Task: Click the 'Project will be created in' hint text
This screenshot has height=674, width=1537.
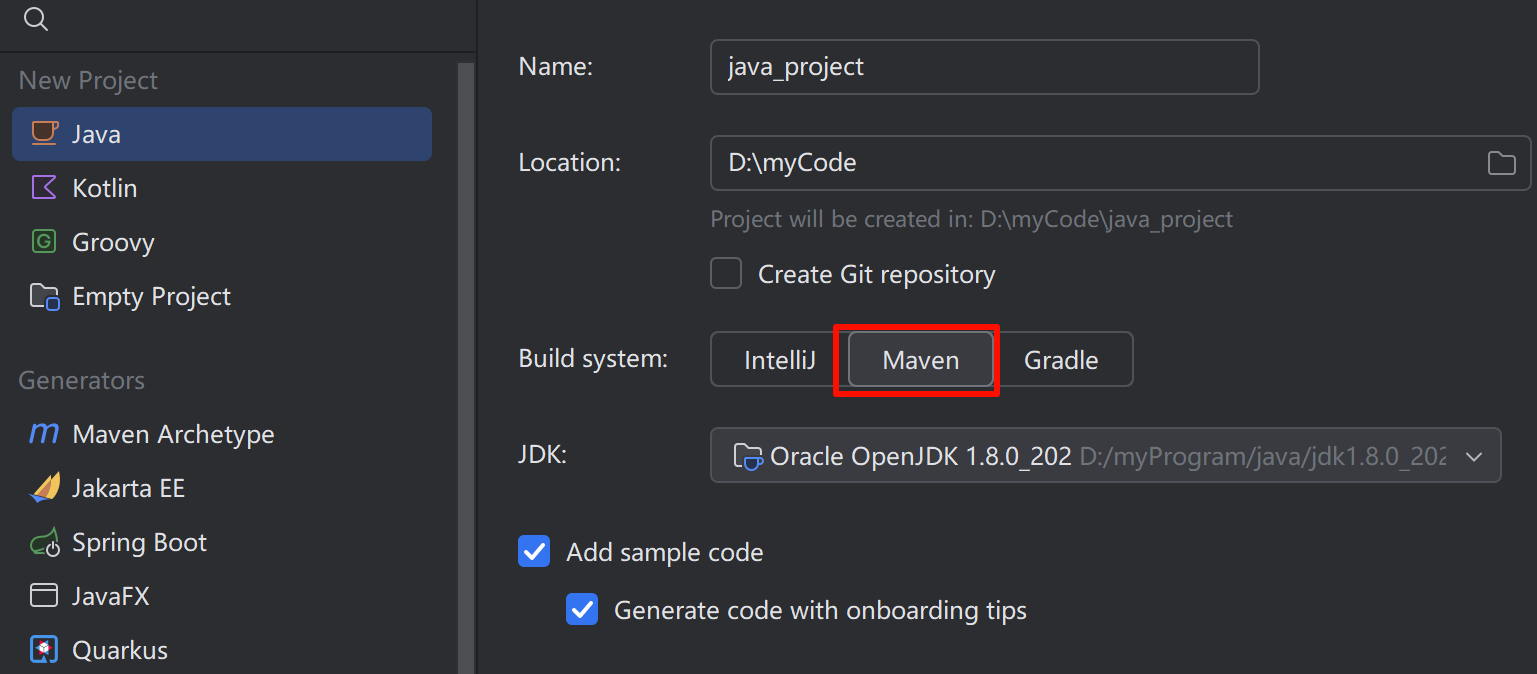Action: (971, 219)
